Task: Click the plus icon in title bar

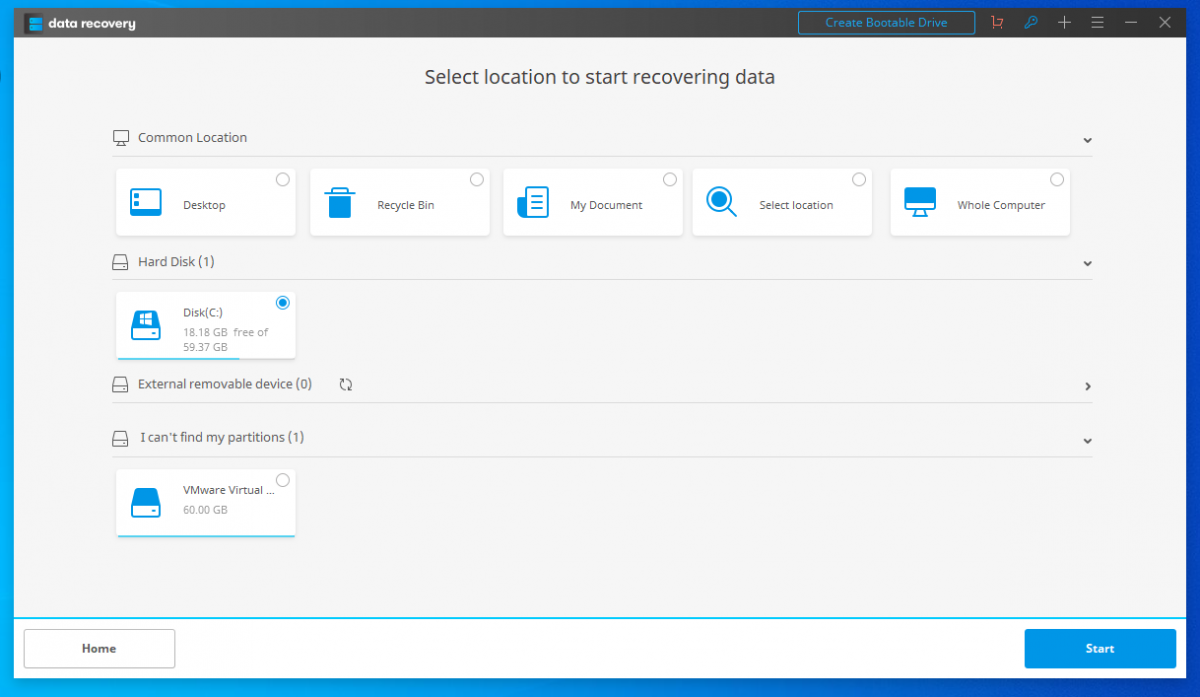Action: coord(1065,23)
